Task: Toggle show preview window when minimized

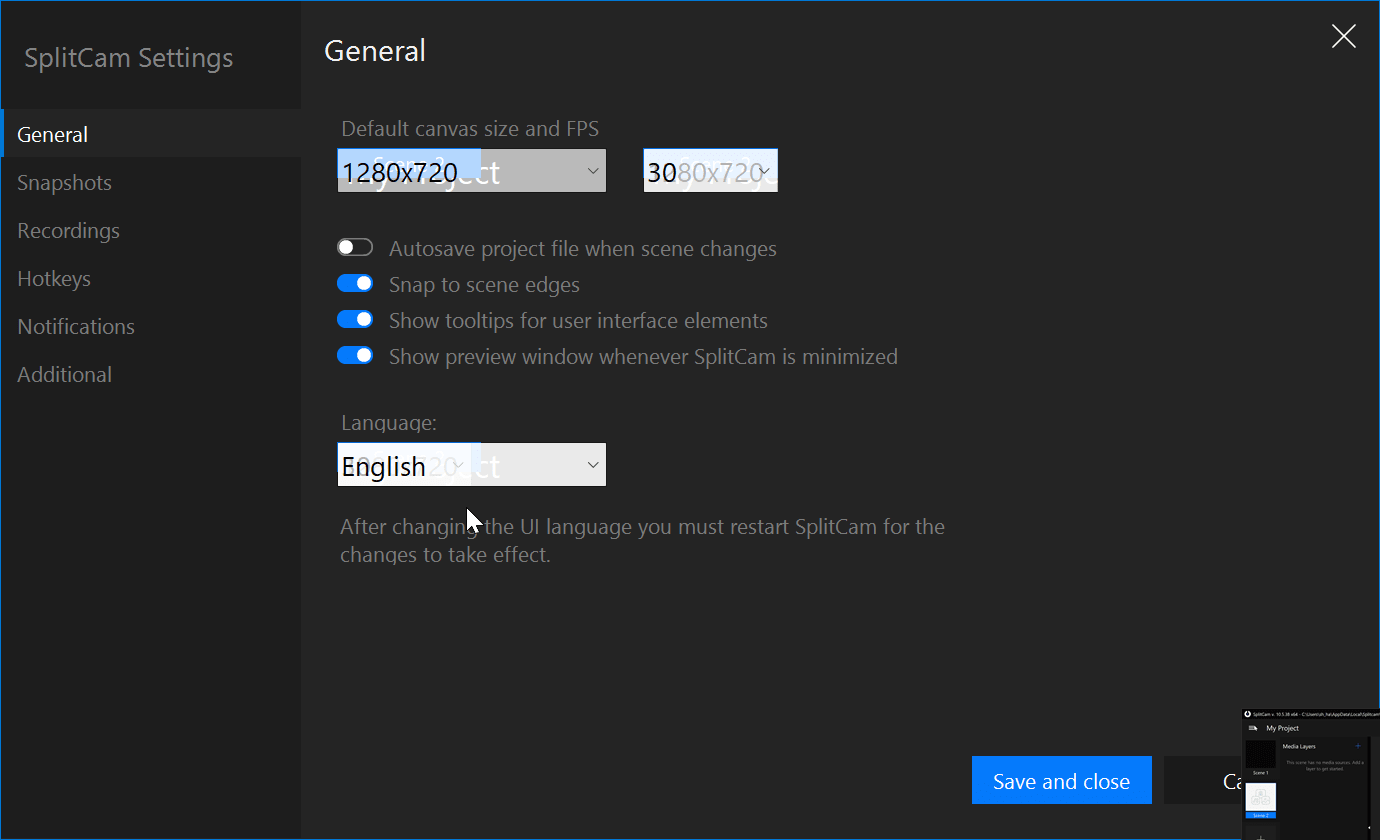Action: tap(355, 356)
